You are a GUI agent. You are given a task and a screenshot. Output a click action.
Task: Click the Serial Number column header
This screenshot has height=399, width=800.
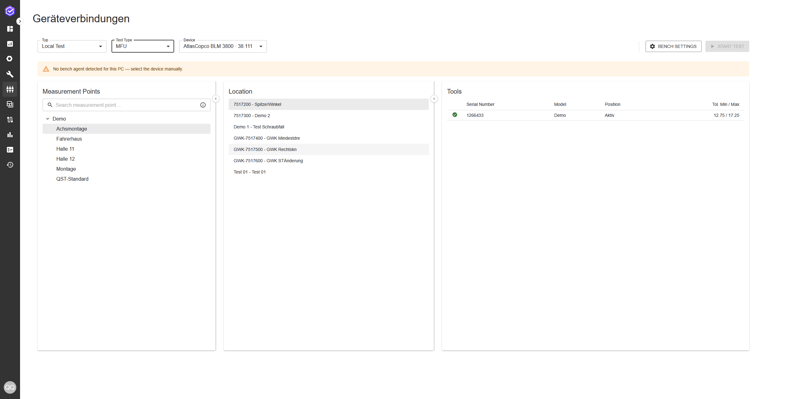click(480, 105)
